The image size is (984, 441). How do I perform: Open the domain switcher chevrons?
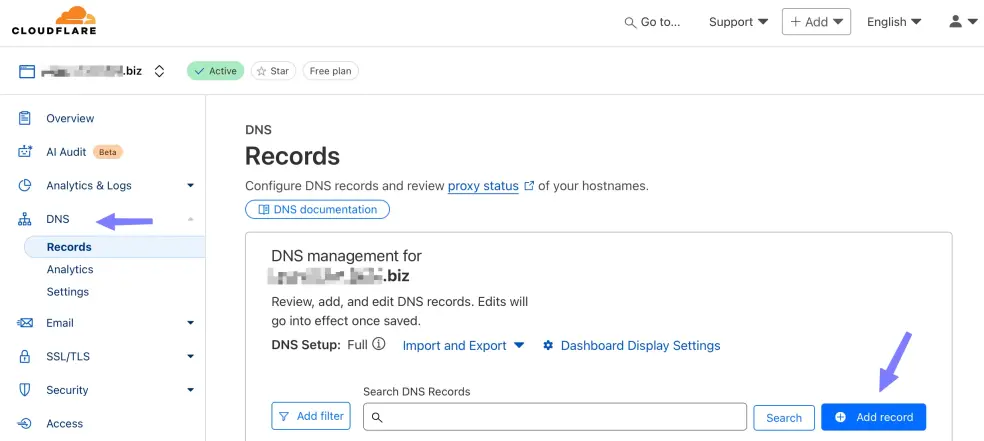click(159, 71)
